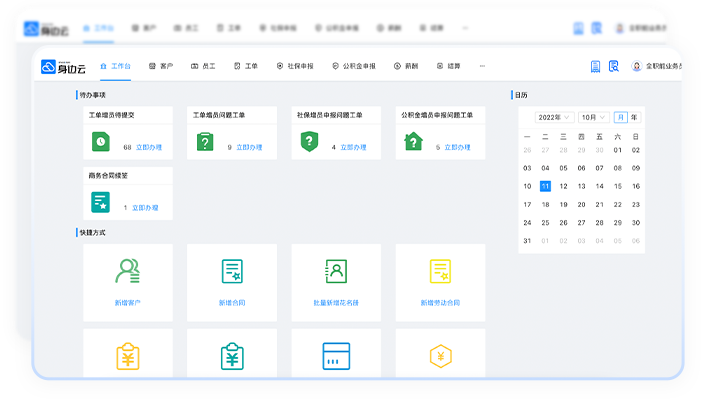Viewport: 701px width, 399px height.
Task: Select date 12 in the calendar
Action: pyautogui.click(x=563, y=186)
